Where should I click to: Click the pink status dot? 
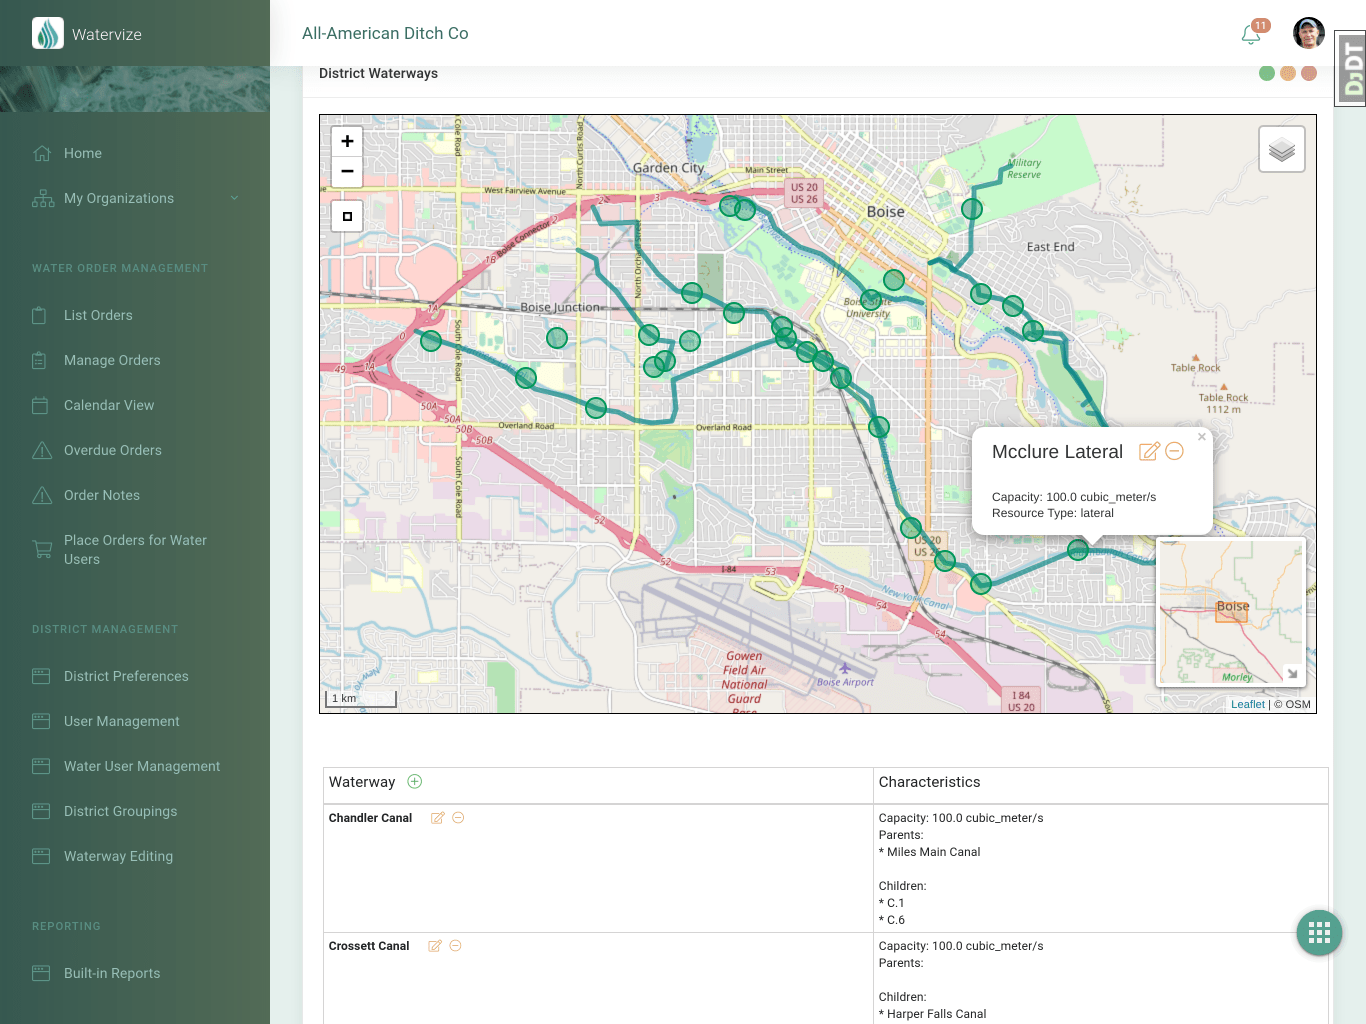coord(1309,73)
